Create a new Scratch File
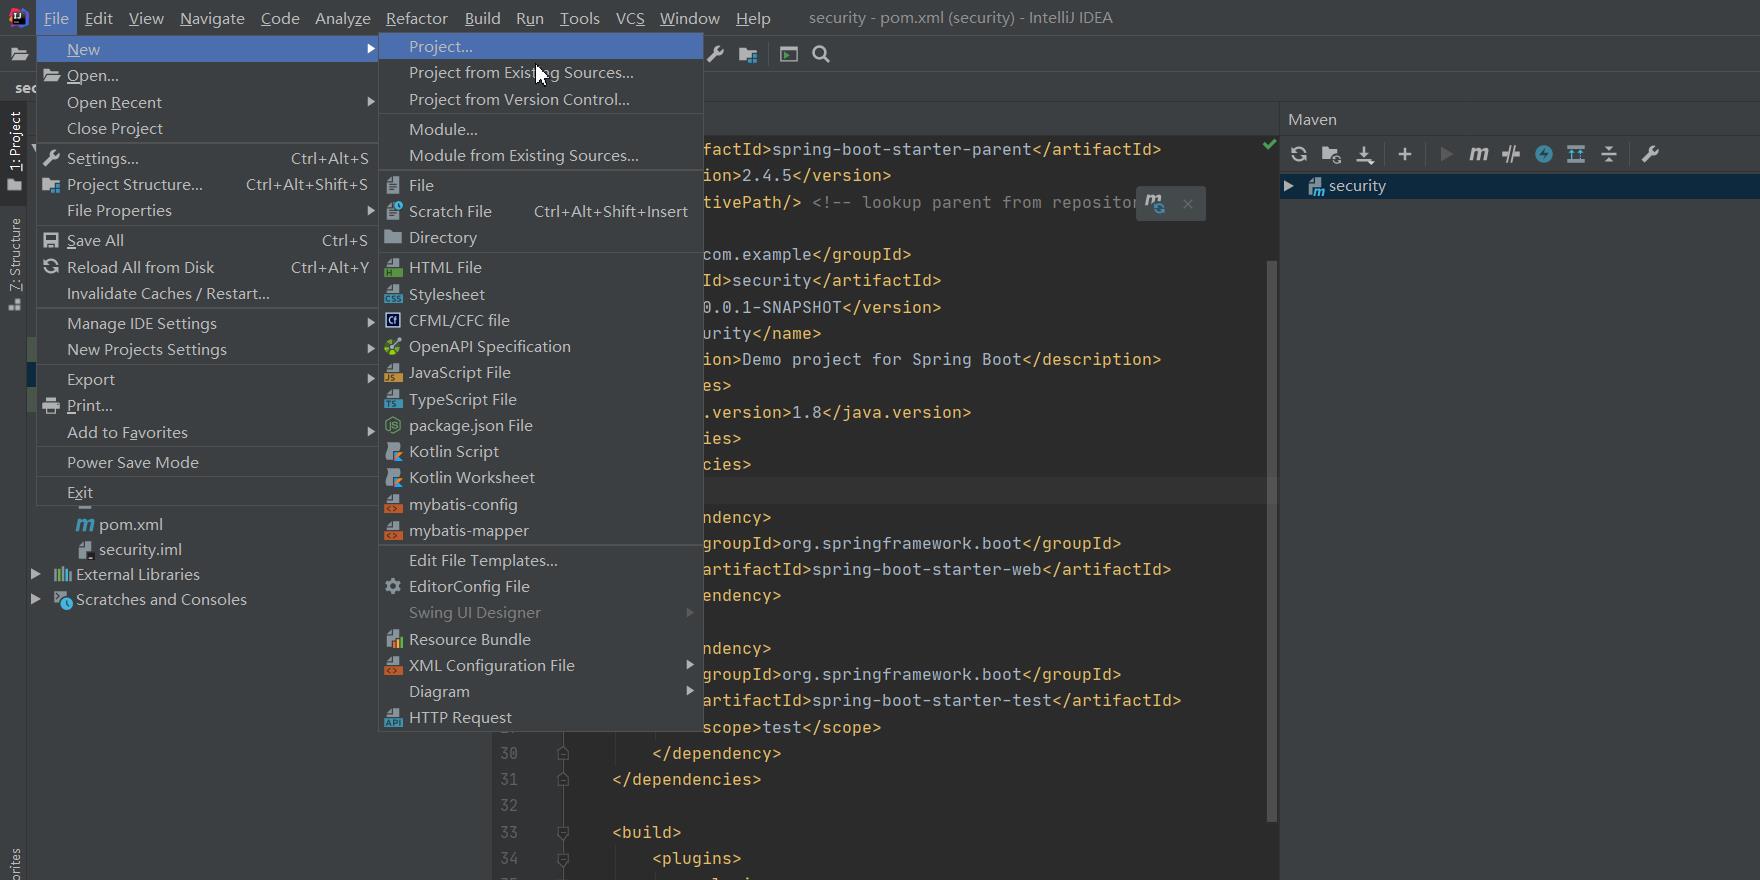The width and height of the screenshot is (1760, 880). pyautogui.click(x=541, y=211)
